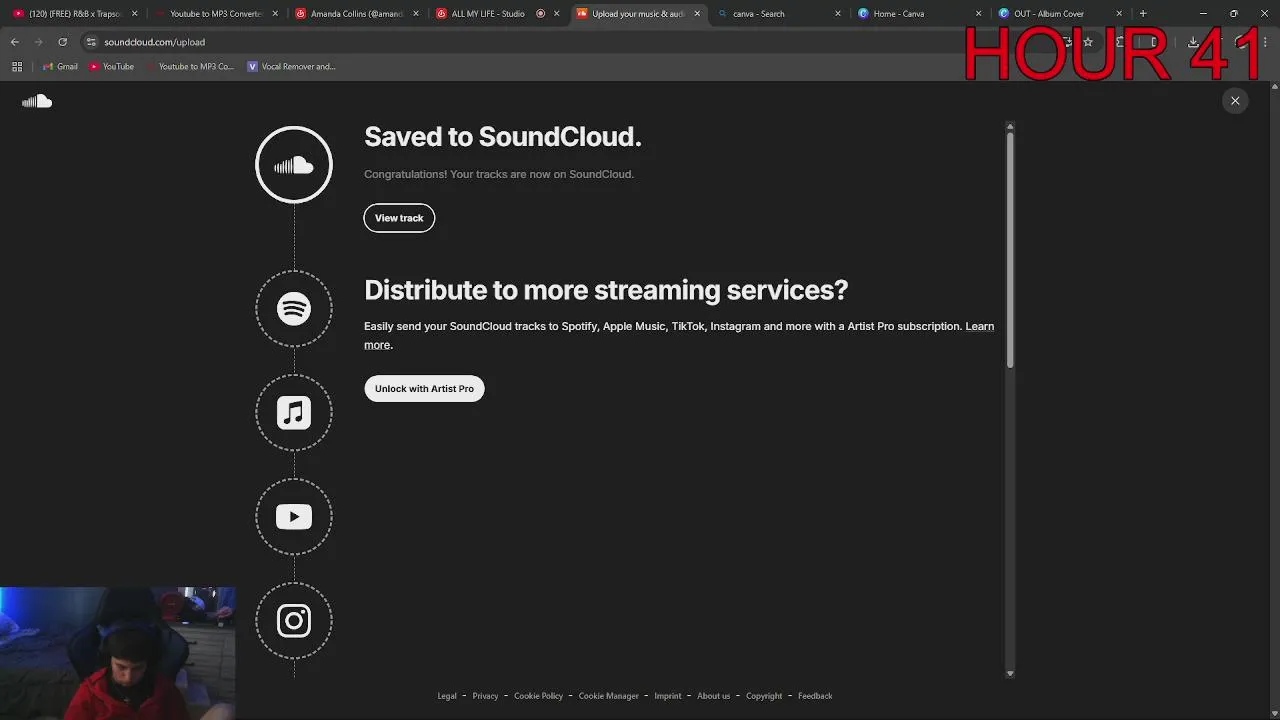Click the large SoundCloud cloud circle icon
Viewport: 1280px width, 720px height.
coord(294,165)
